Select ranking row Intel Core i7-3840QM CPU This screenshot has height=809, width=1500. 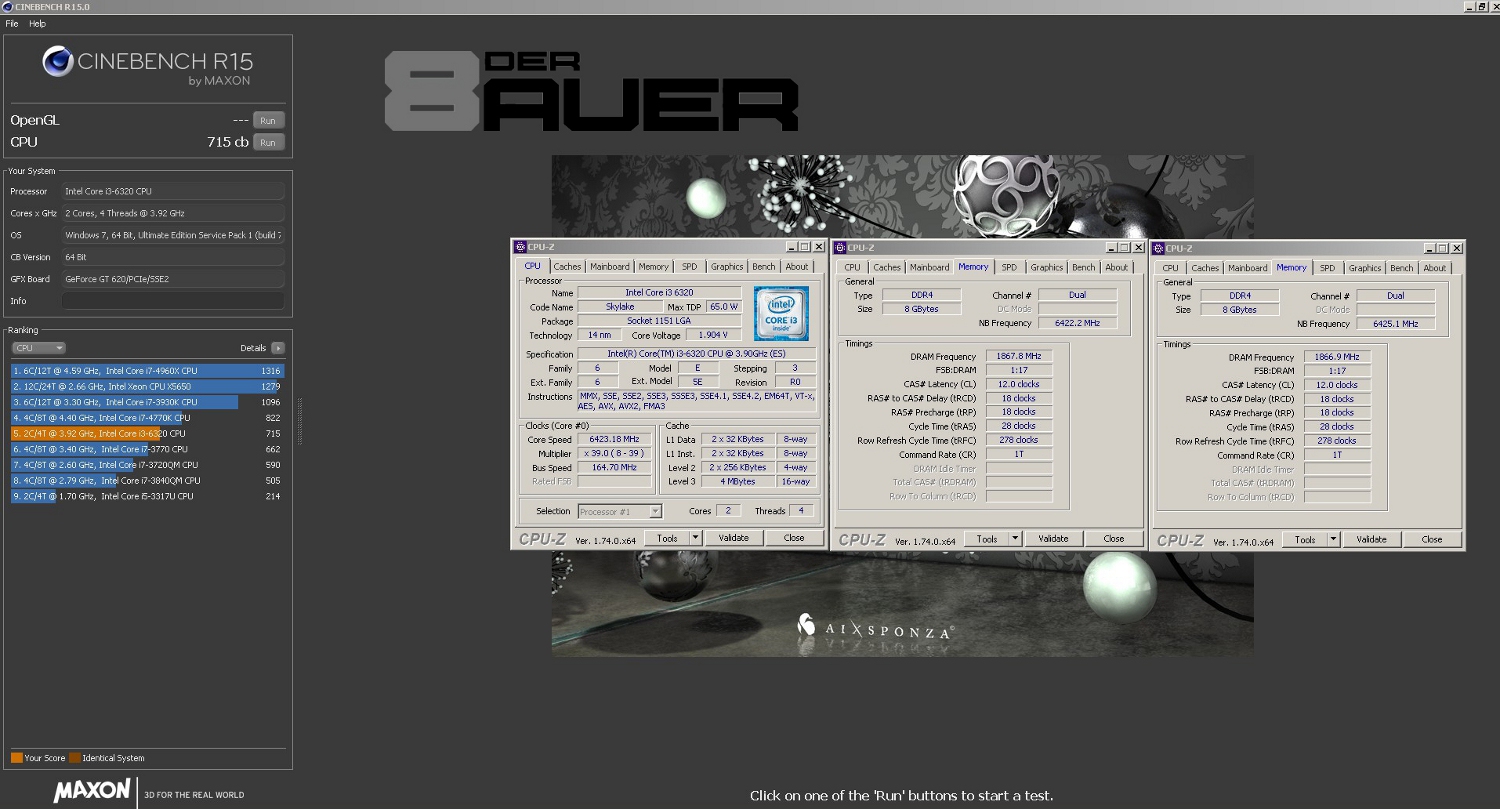pyautogui.click(x=148, y=480)
